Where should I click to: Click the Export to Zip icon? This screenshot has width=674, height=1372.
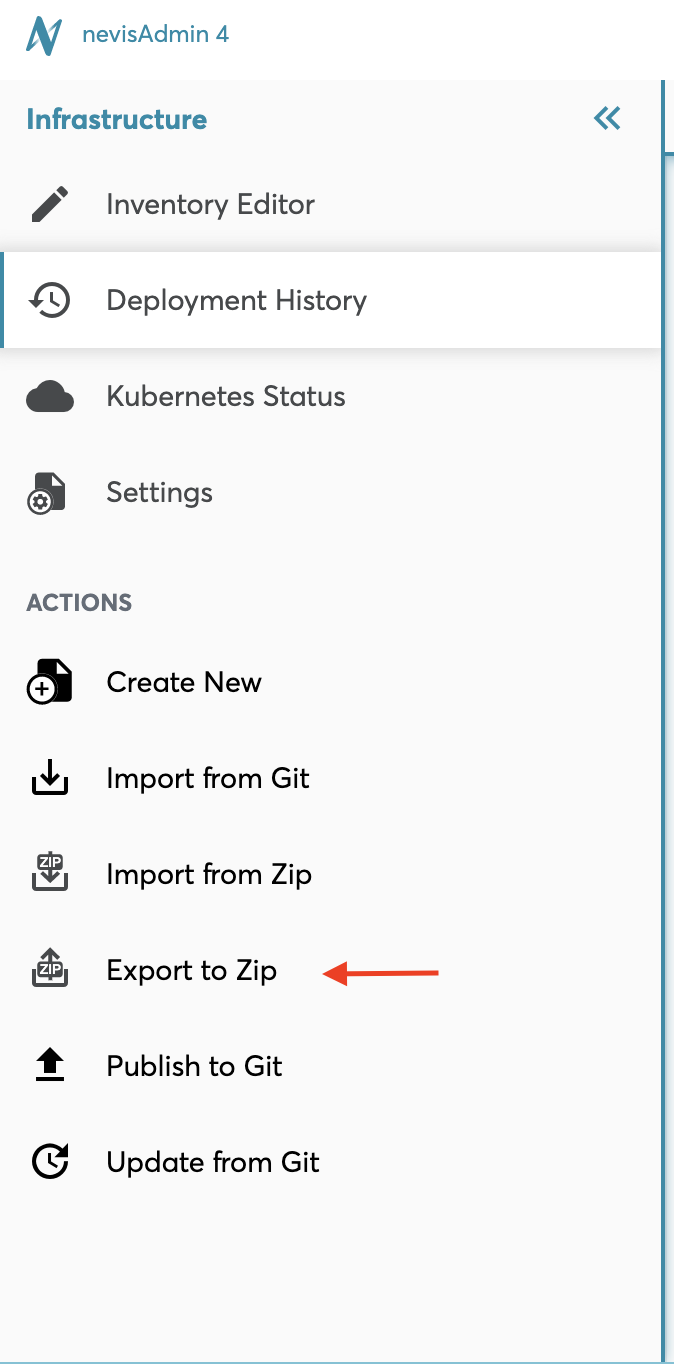tap(49, 970)
